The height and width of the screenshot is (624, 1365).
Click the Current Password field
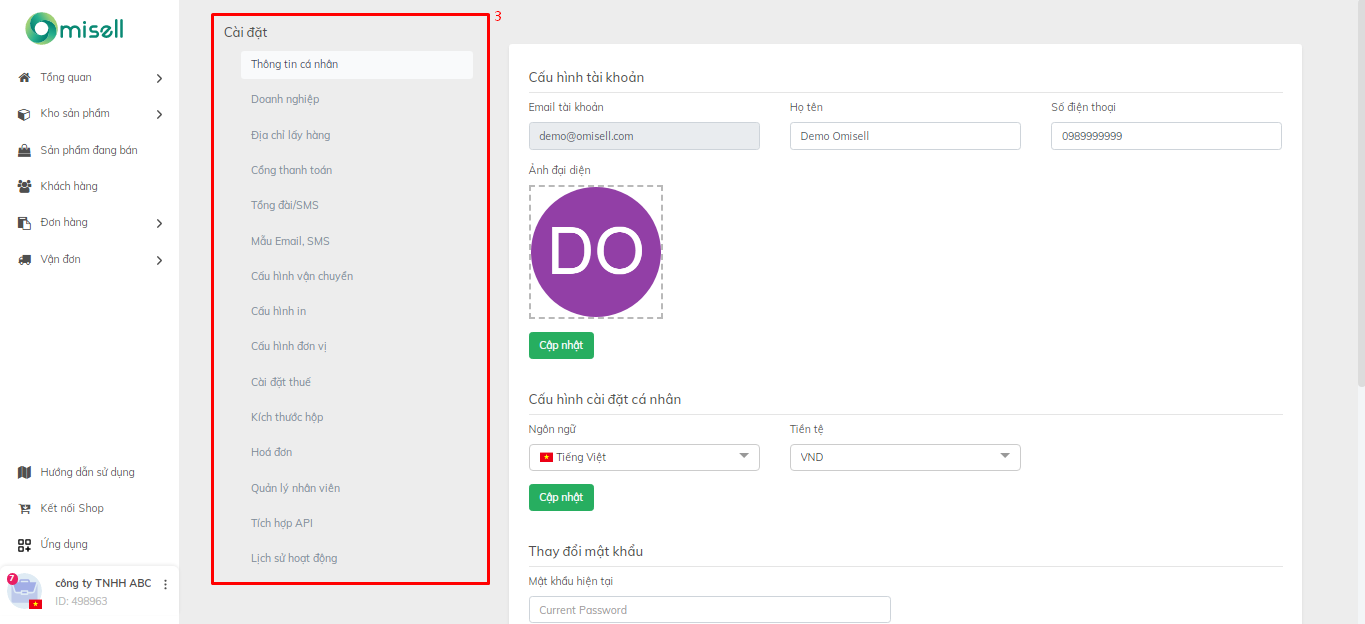pos(709,609)
